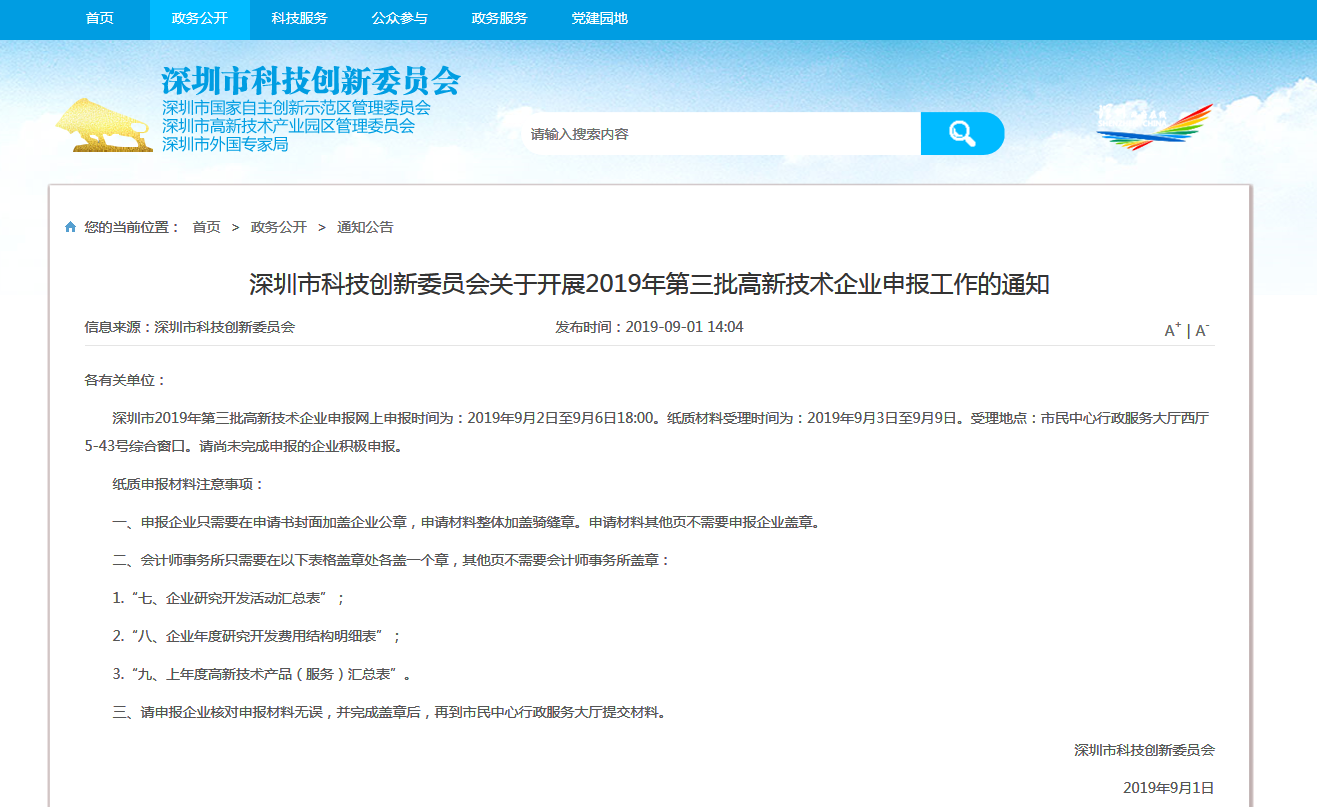Click the magnifying glass search icon
Screen dimensions: 1317x807
(x=961, y=132)
